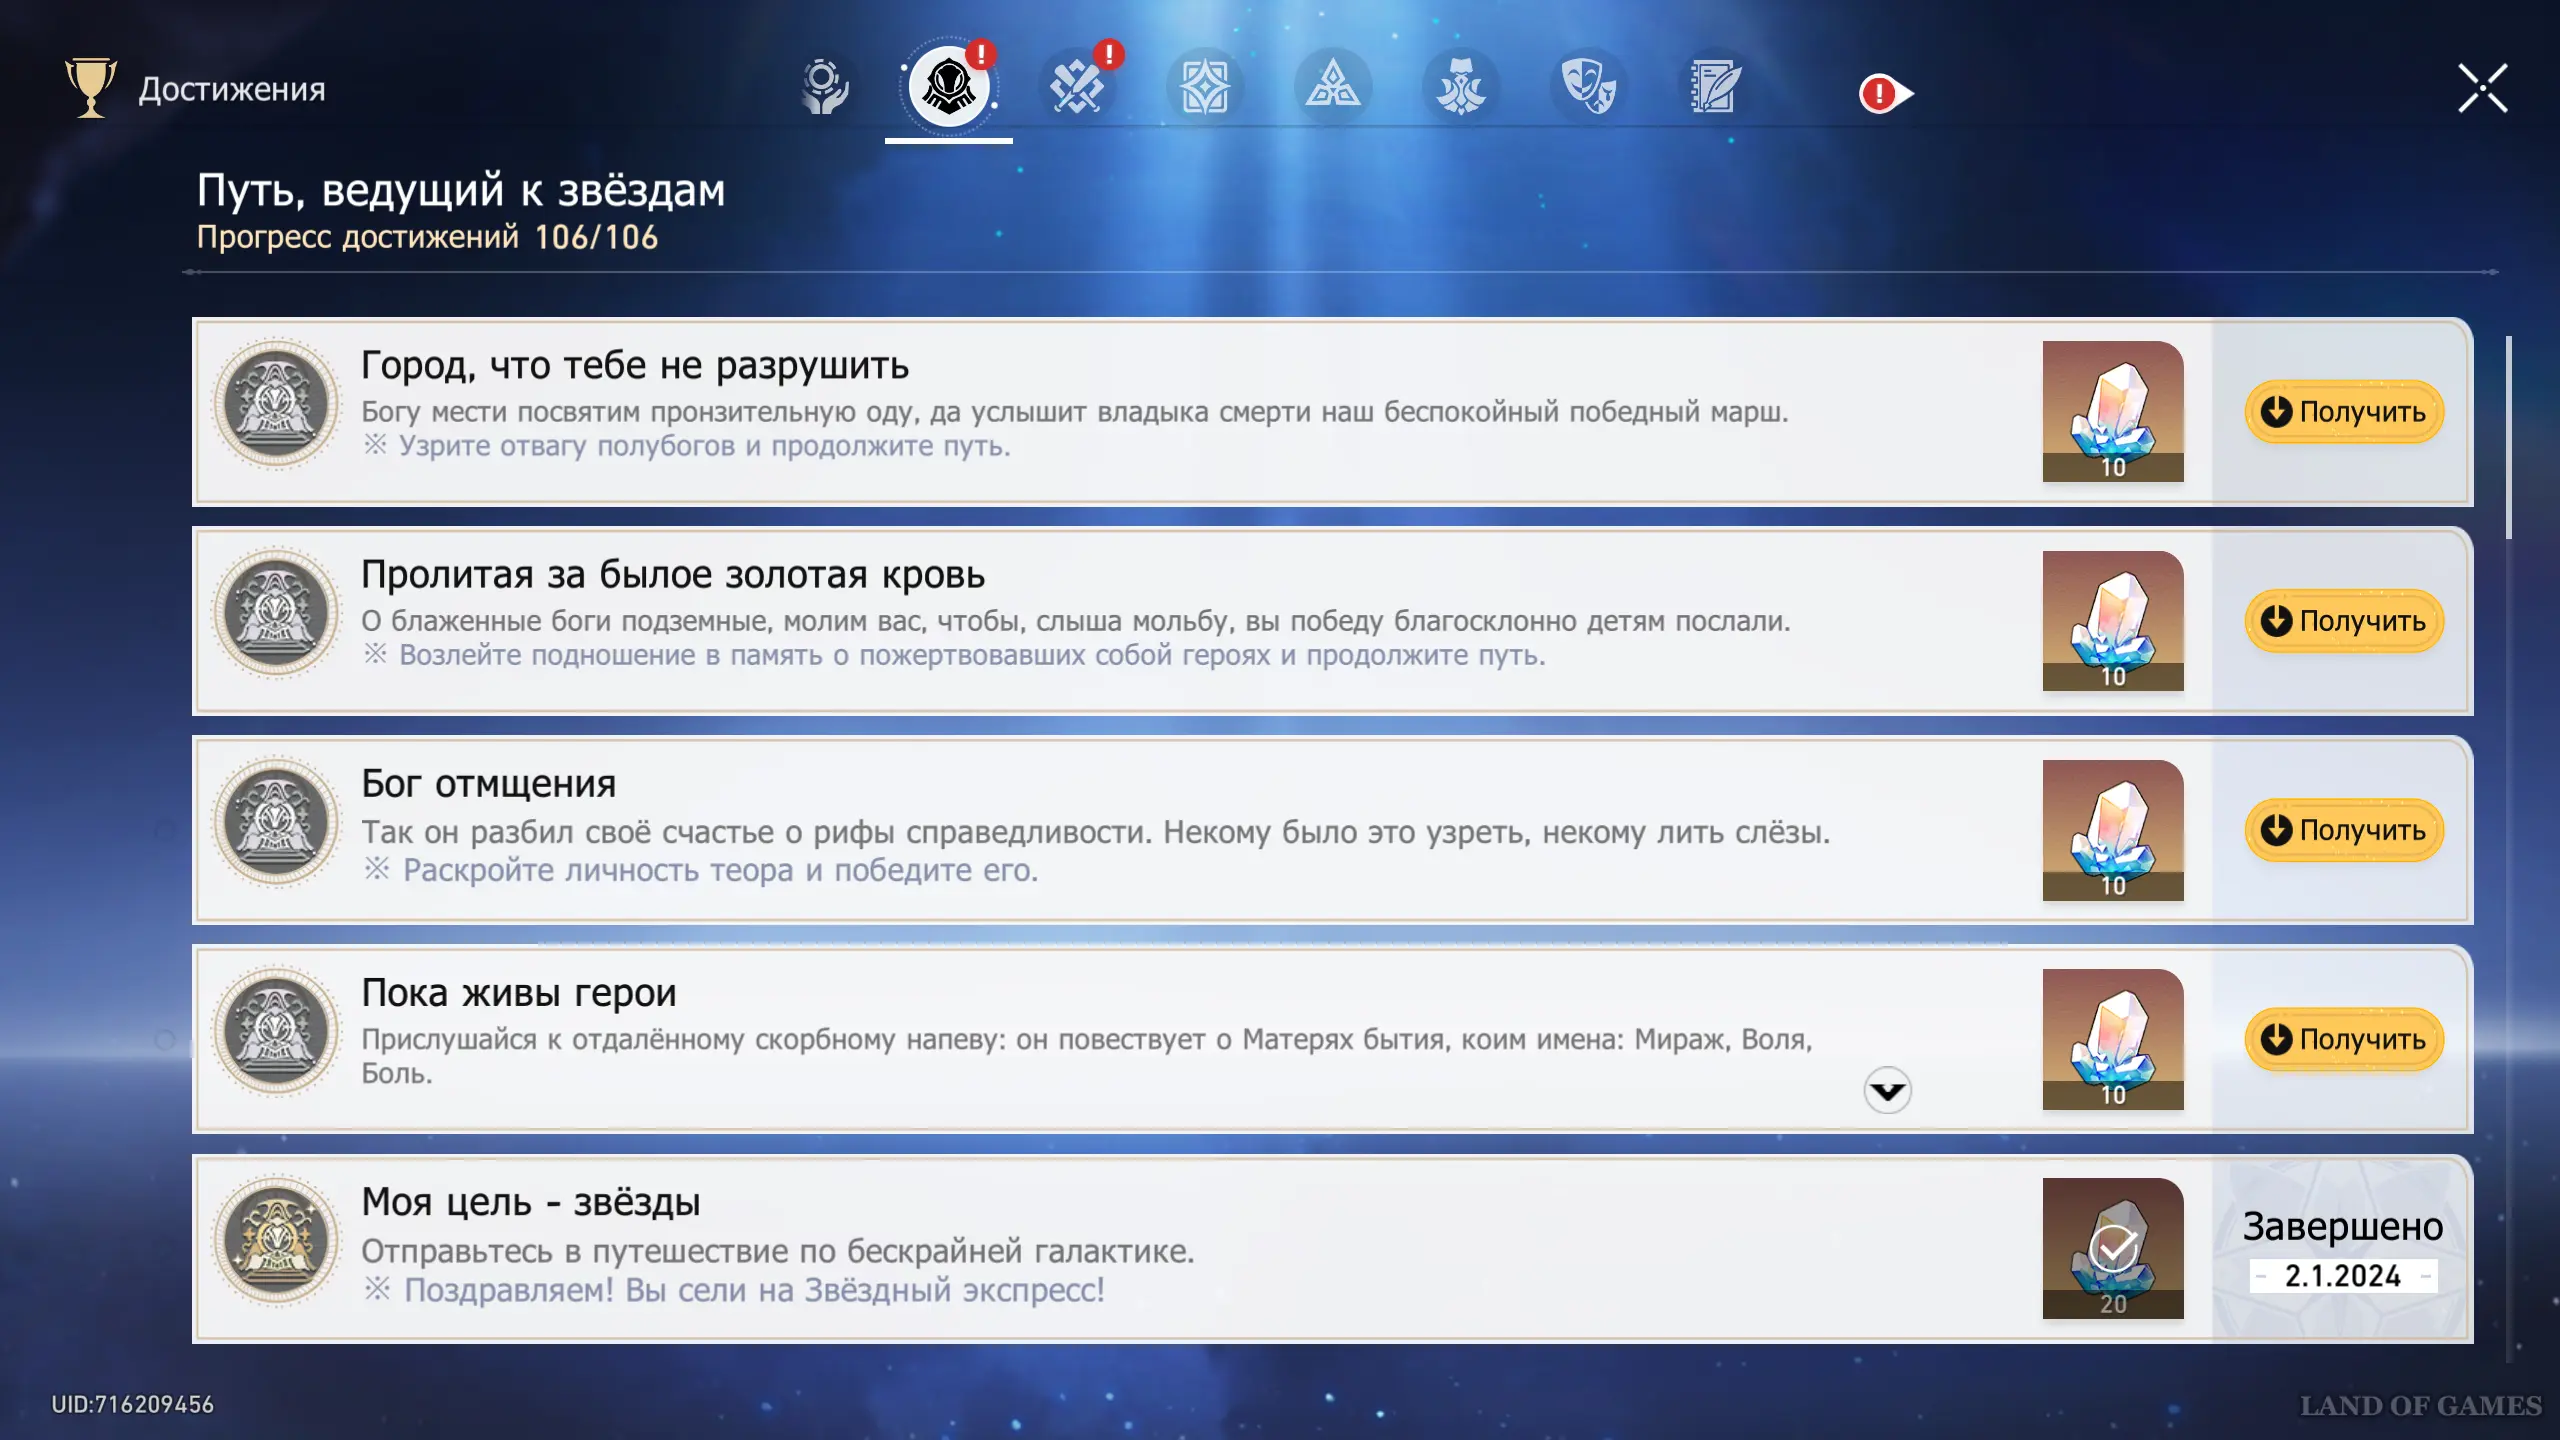This screenshot has width=2560, height=1440.
Task: Click stellar jade reward of Пролитая за былое золотая кровь
Action: pyautogui.click(x=2113, y=620)
